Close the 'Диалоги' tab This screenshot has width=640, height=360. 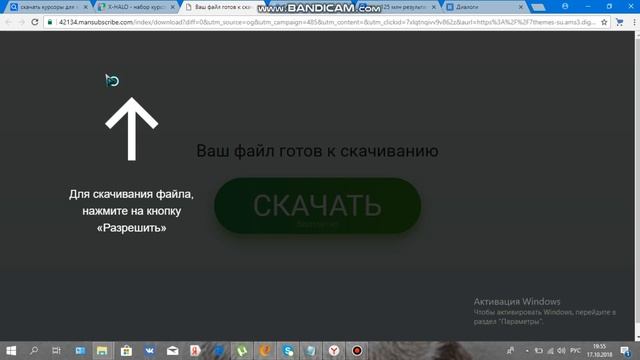(x=521, y=7)
